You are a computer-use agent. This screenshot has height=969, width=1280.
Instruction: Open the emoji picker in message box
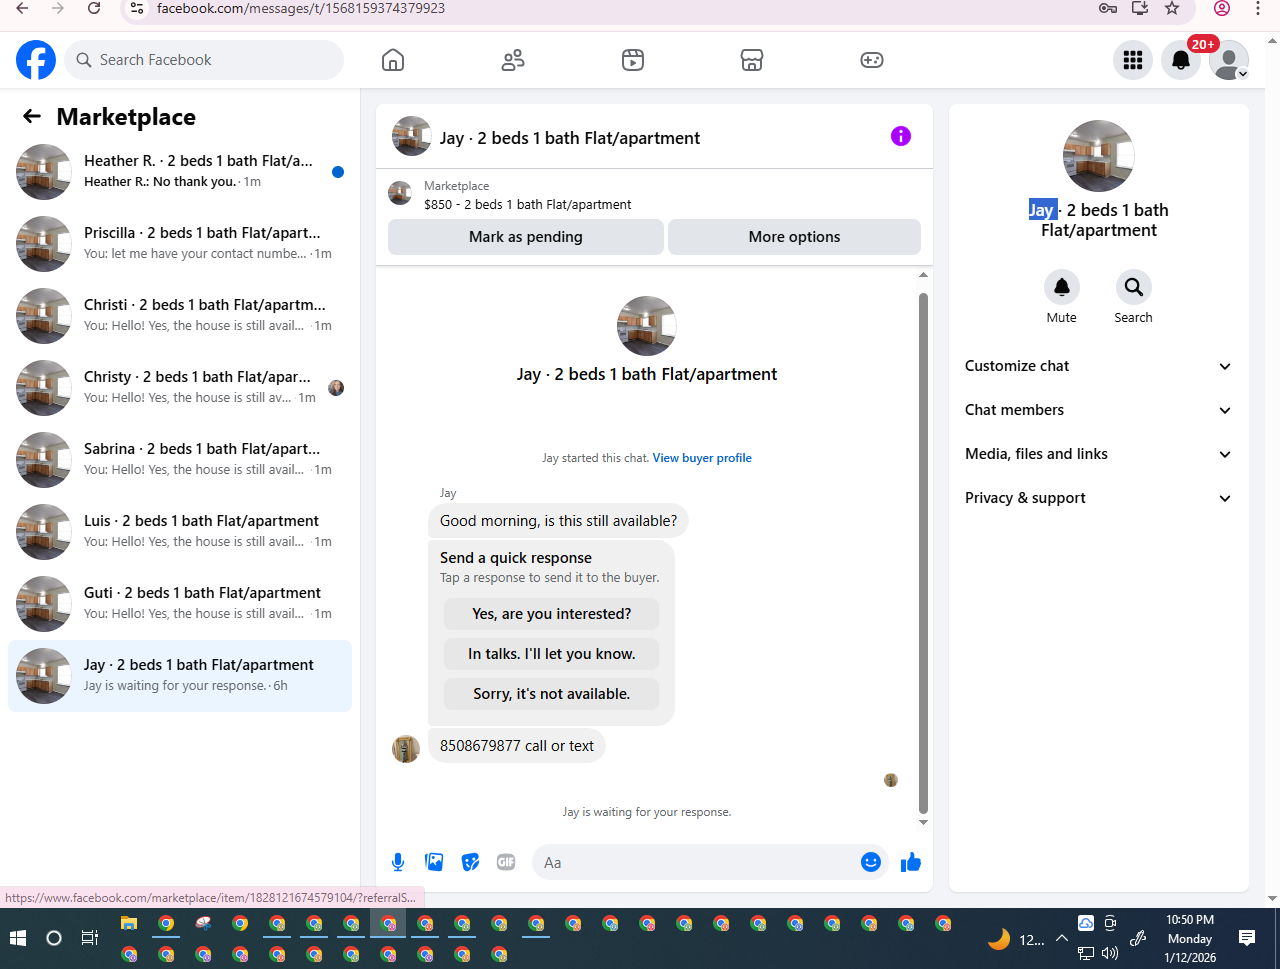point(871,862)
